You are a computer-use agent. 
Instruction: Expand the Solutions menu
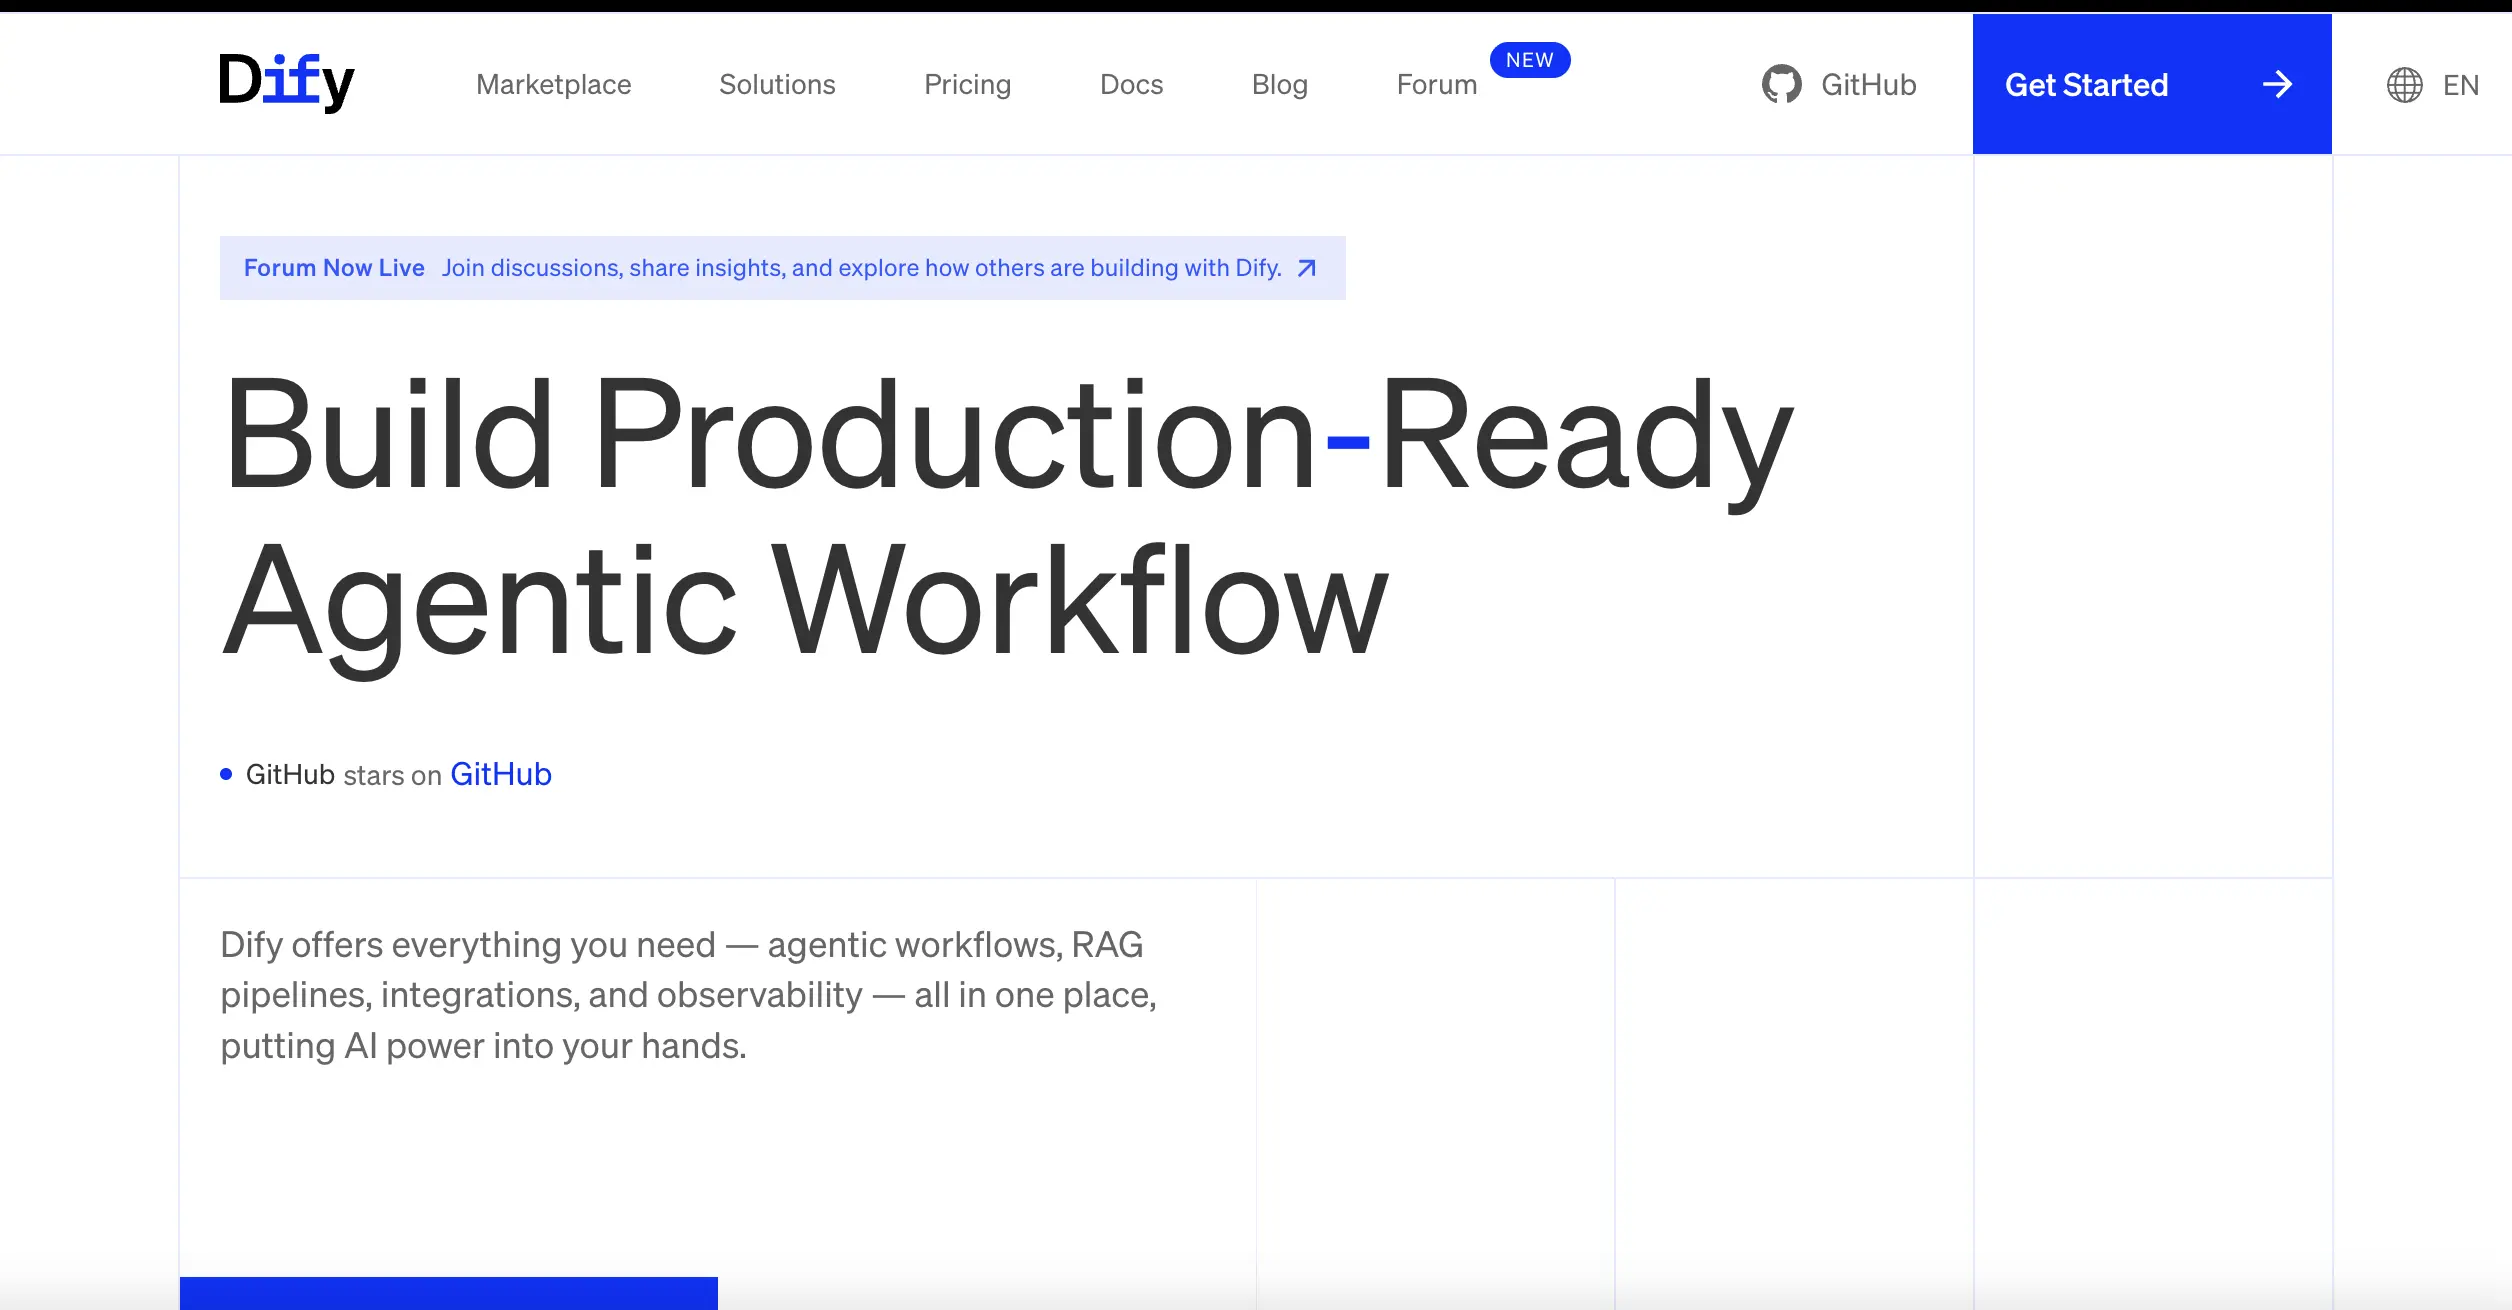[777, 85]
